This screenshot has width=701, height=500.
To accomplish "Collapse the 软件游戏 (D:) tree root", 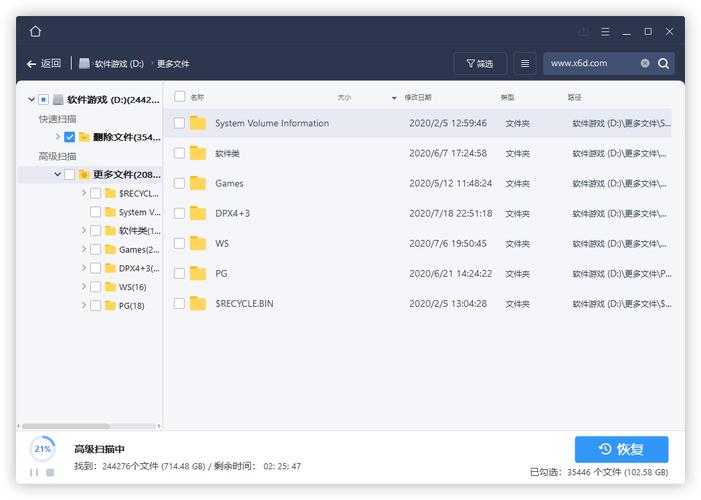I will pyautogui.click(x=31, y=99).
